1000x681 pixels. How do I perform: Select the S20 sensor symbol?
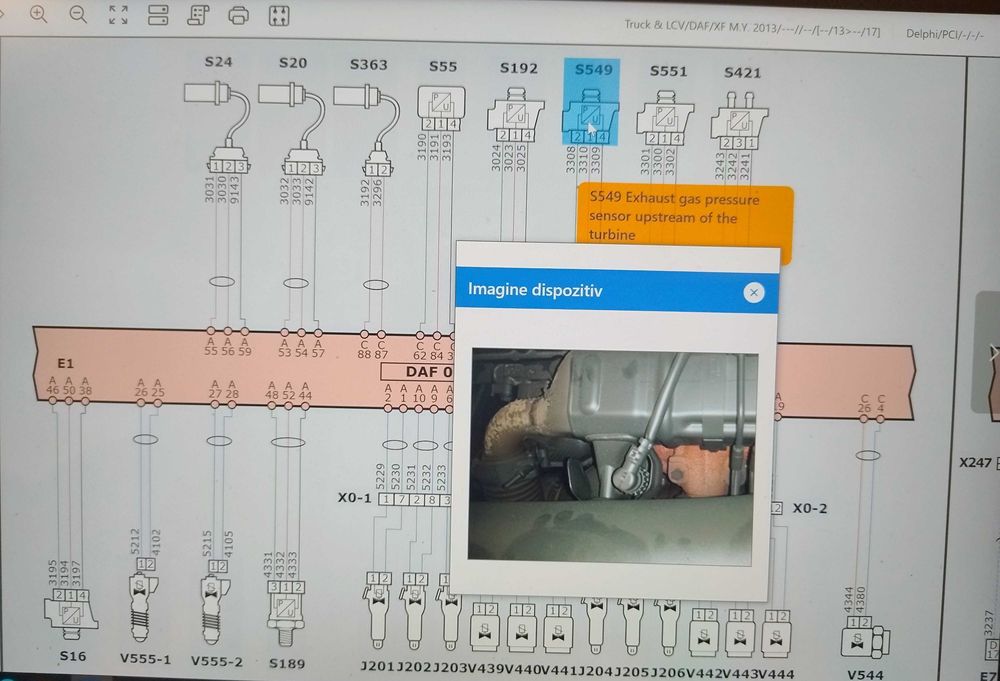(294, 129)
